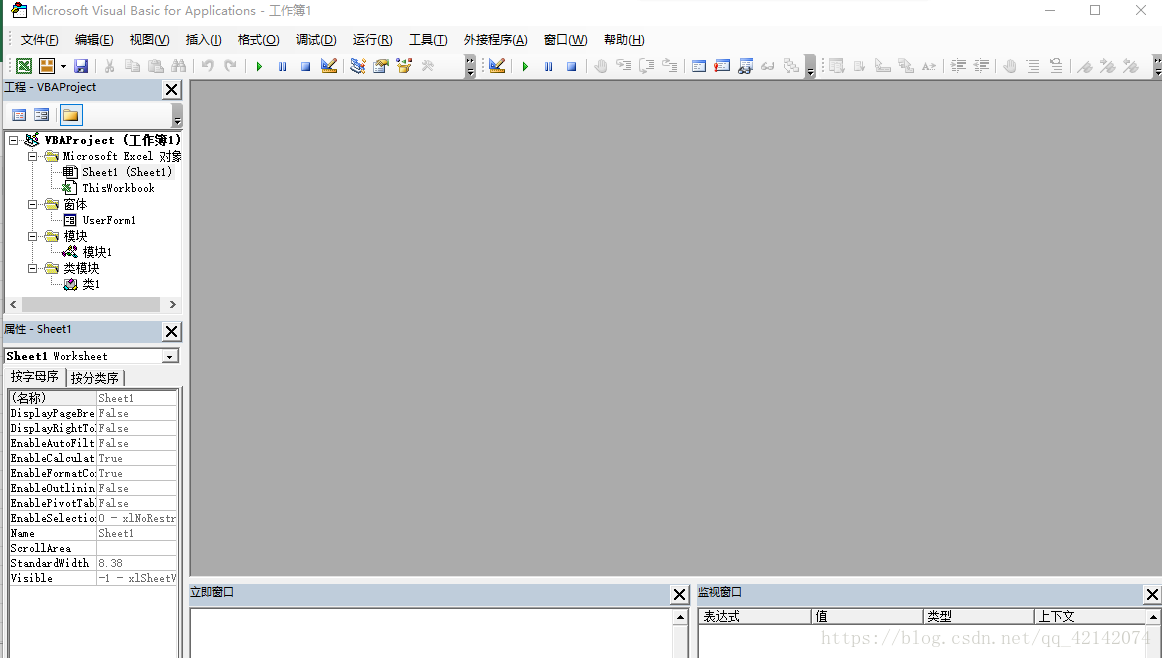Select ThisWorkbook in the project tree
Screen dimensions: 1162x658
point(119,188)
